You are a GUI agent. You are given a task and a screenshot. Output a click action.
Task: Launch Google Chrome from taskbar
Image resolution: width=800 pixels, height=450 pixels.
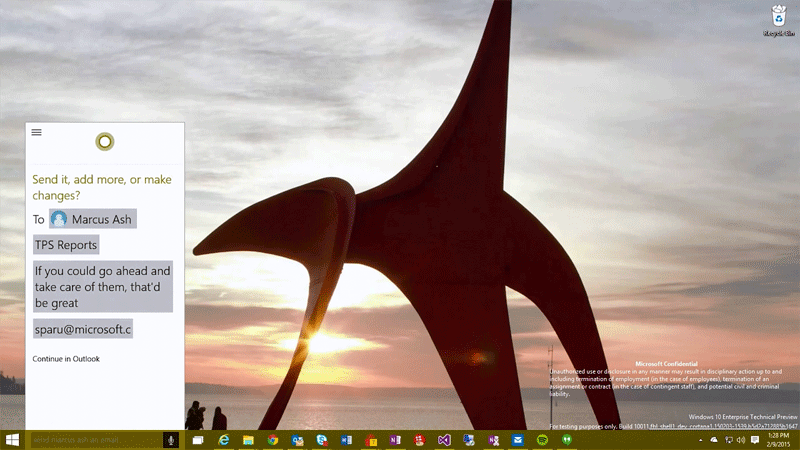(272, 440)
